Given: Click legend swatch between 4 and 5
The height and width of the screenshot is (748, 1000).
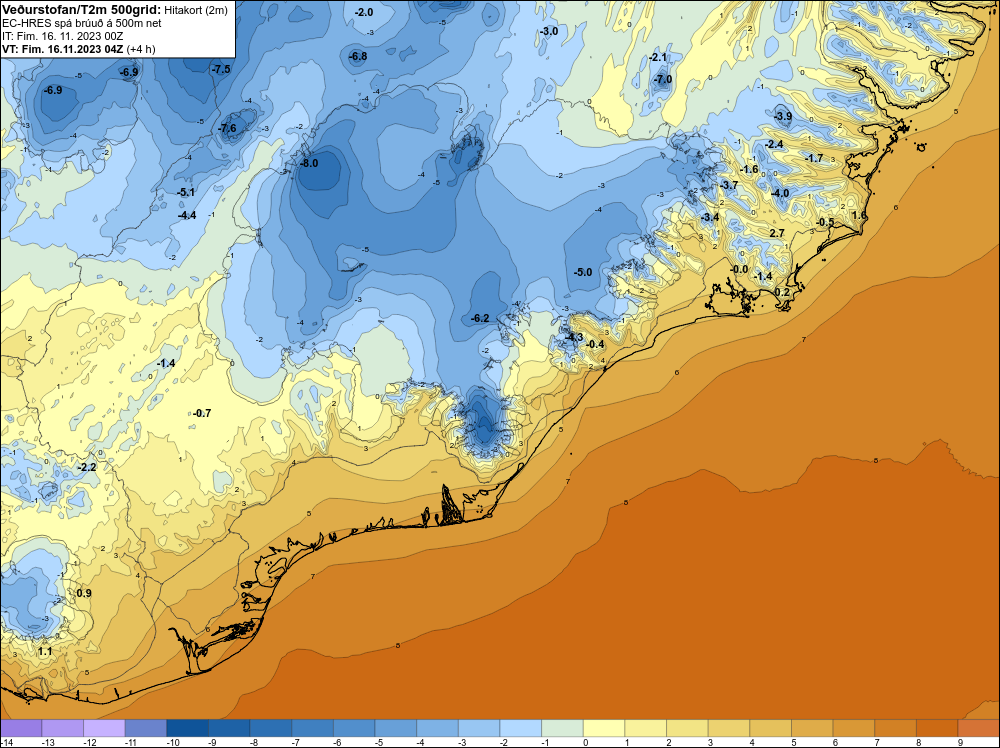Looking at the screenshot, I should pos(771,728).
